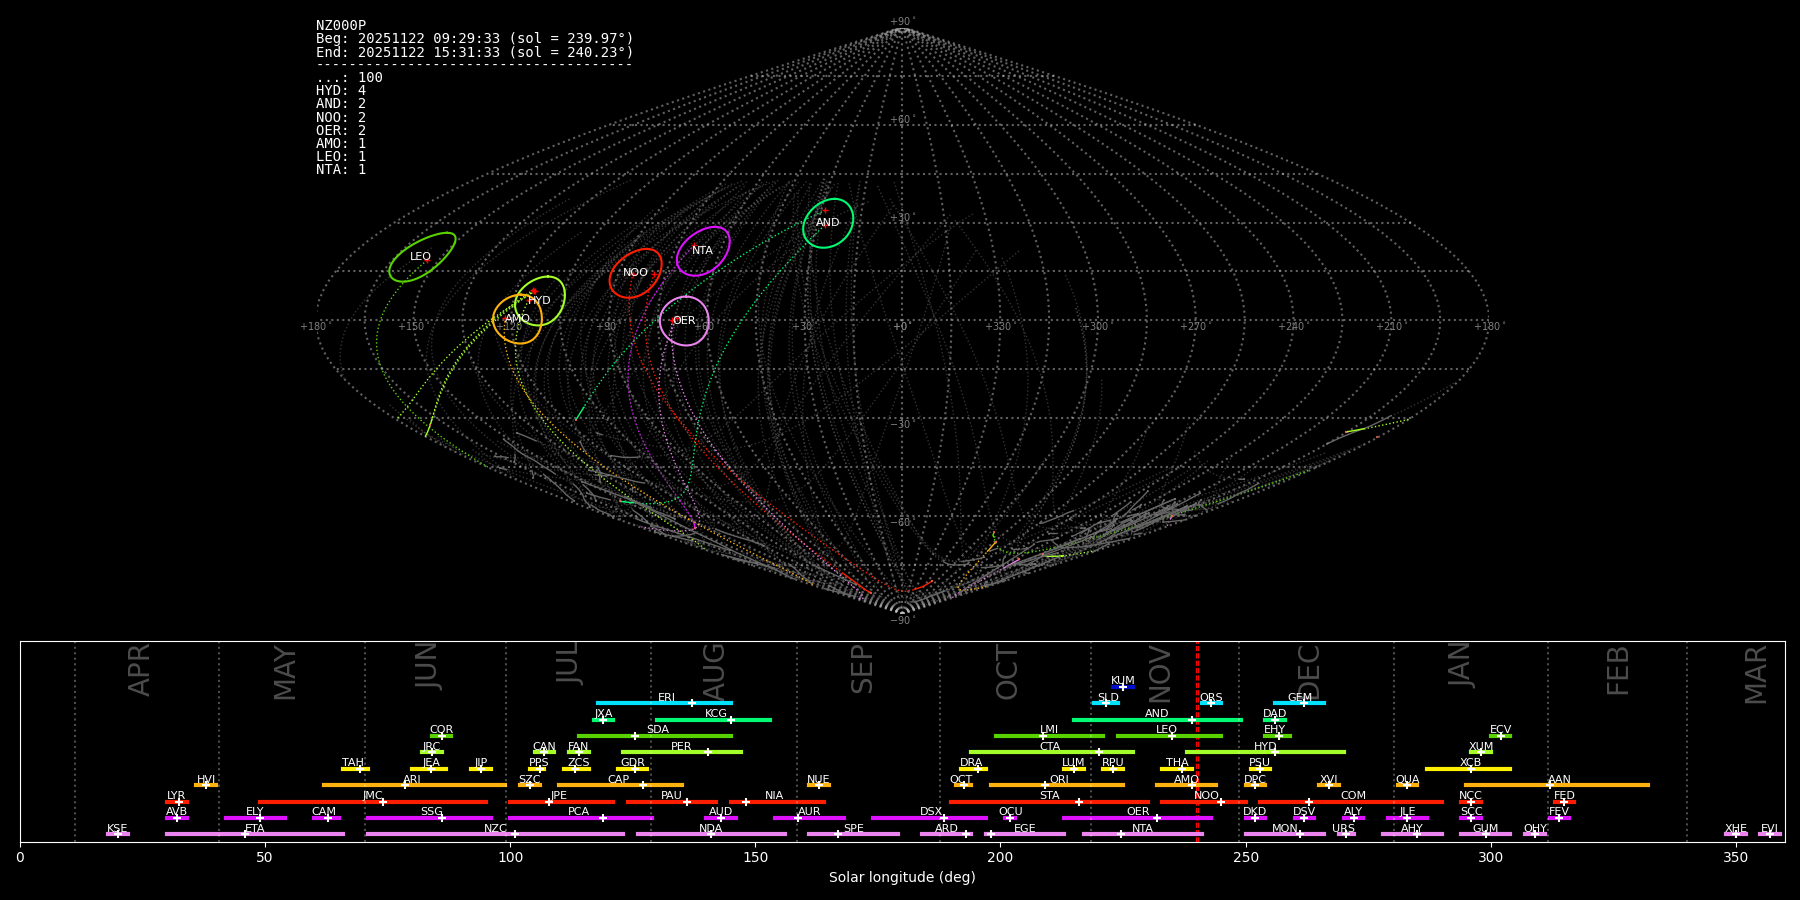Click the 250 tick on solar longitude axis
This screenshot has height=900, width=1800.
(1245, 857)
